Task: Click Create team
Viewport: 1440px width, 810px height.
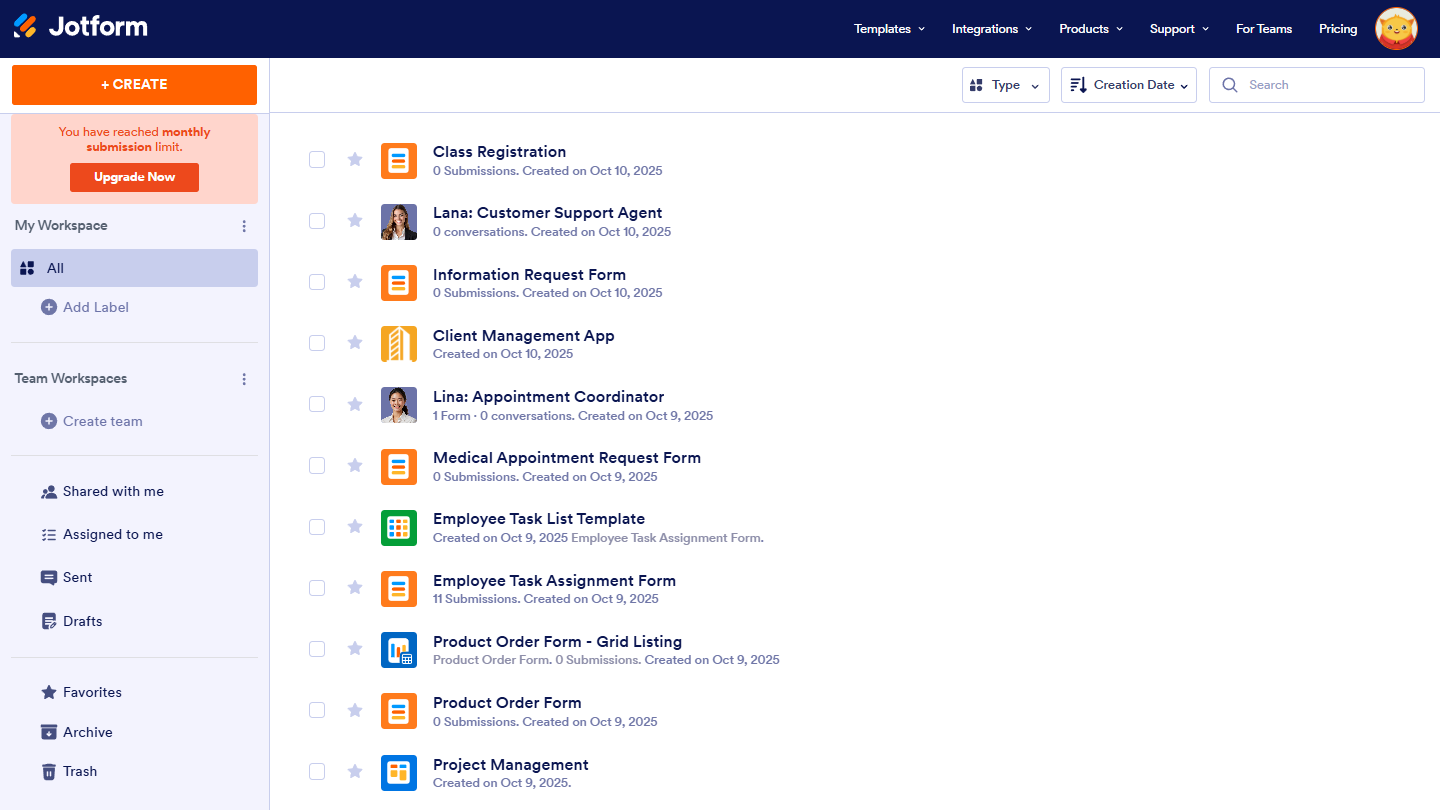Action: [92, 421]
